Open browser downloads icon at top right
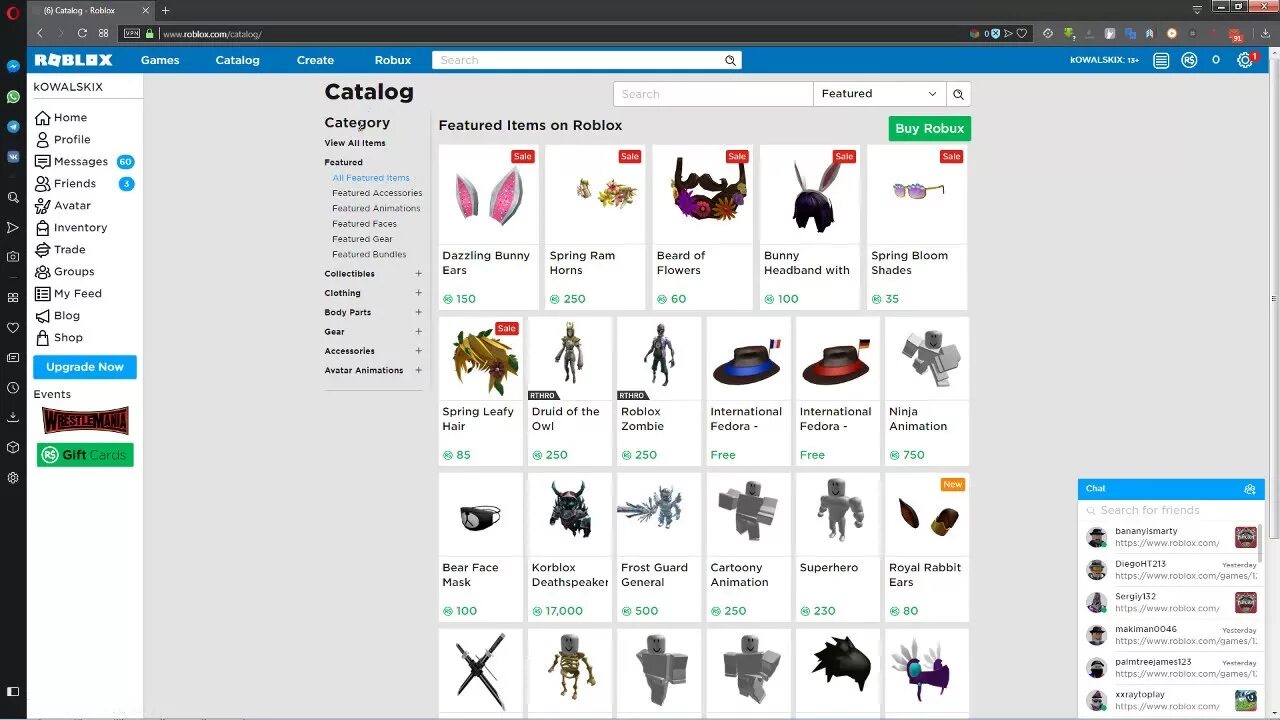1280x720 pixels. click(1265, 33)
